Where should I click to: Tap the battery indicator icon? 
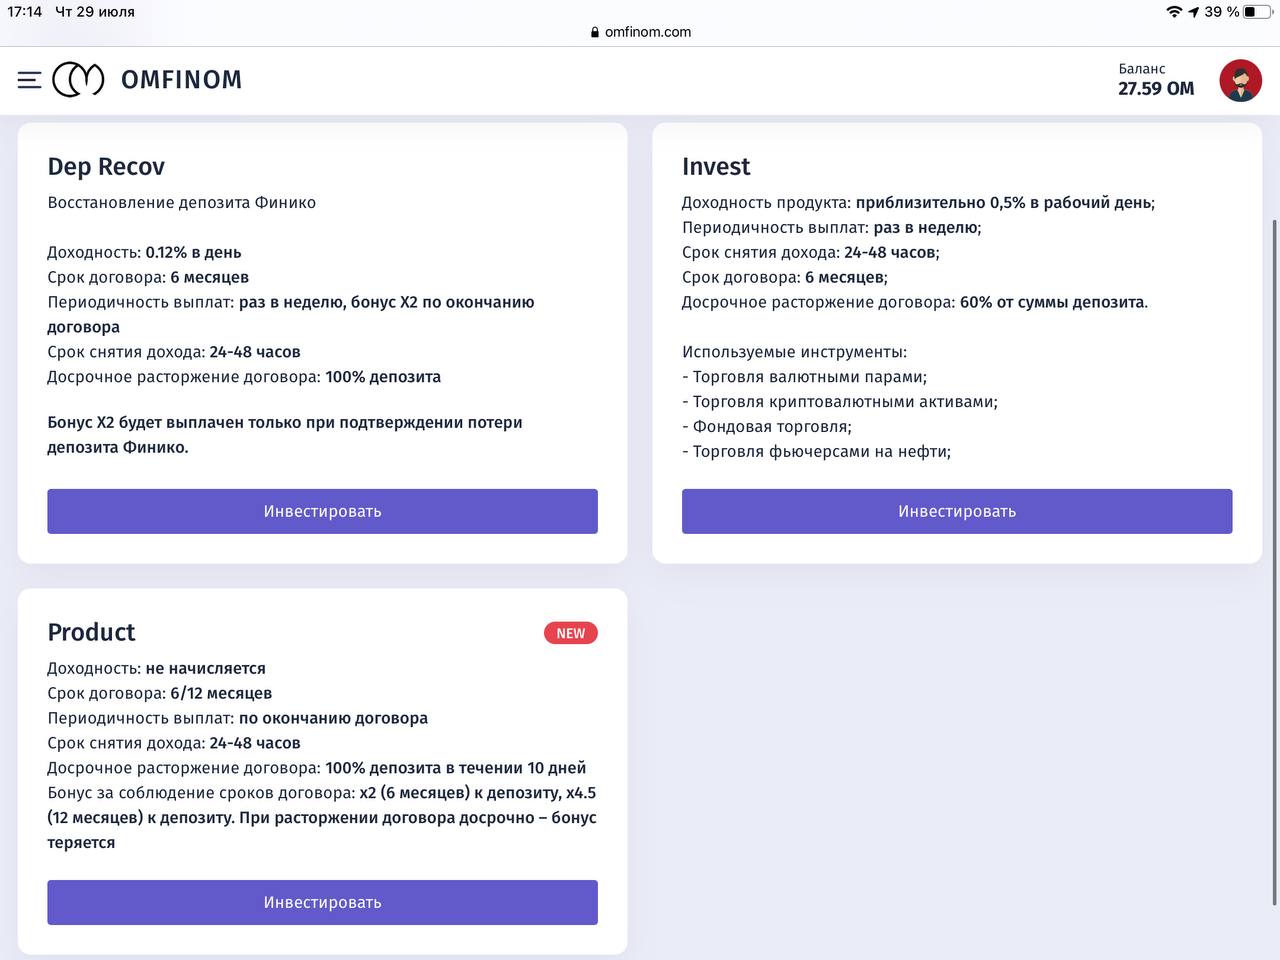click(x=1256, y=12)
